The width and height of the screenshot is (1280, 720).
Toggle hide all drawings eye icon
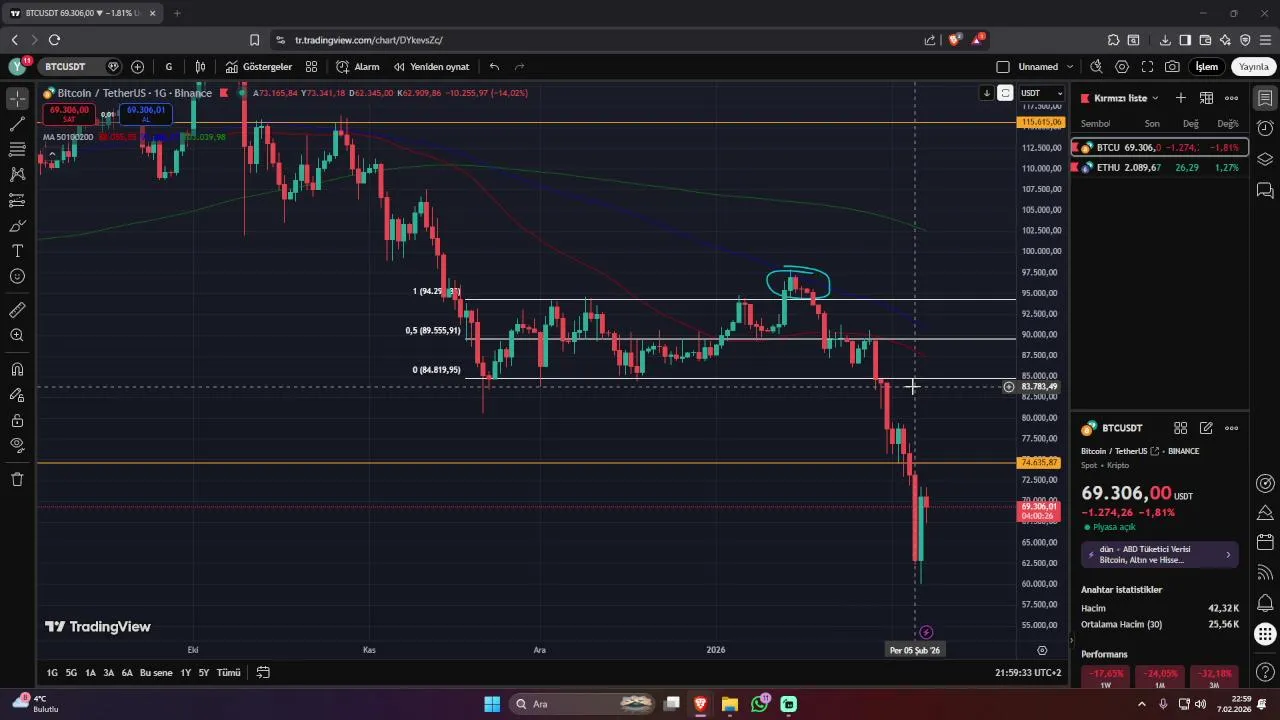[17, 445]
